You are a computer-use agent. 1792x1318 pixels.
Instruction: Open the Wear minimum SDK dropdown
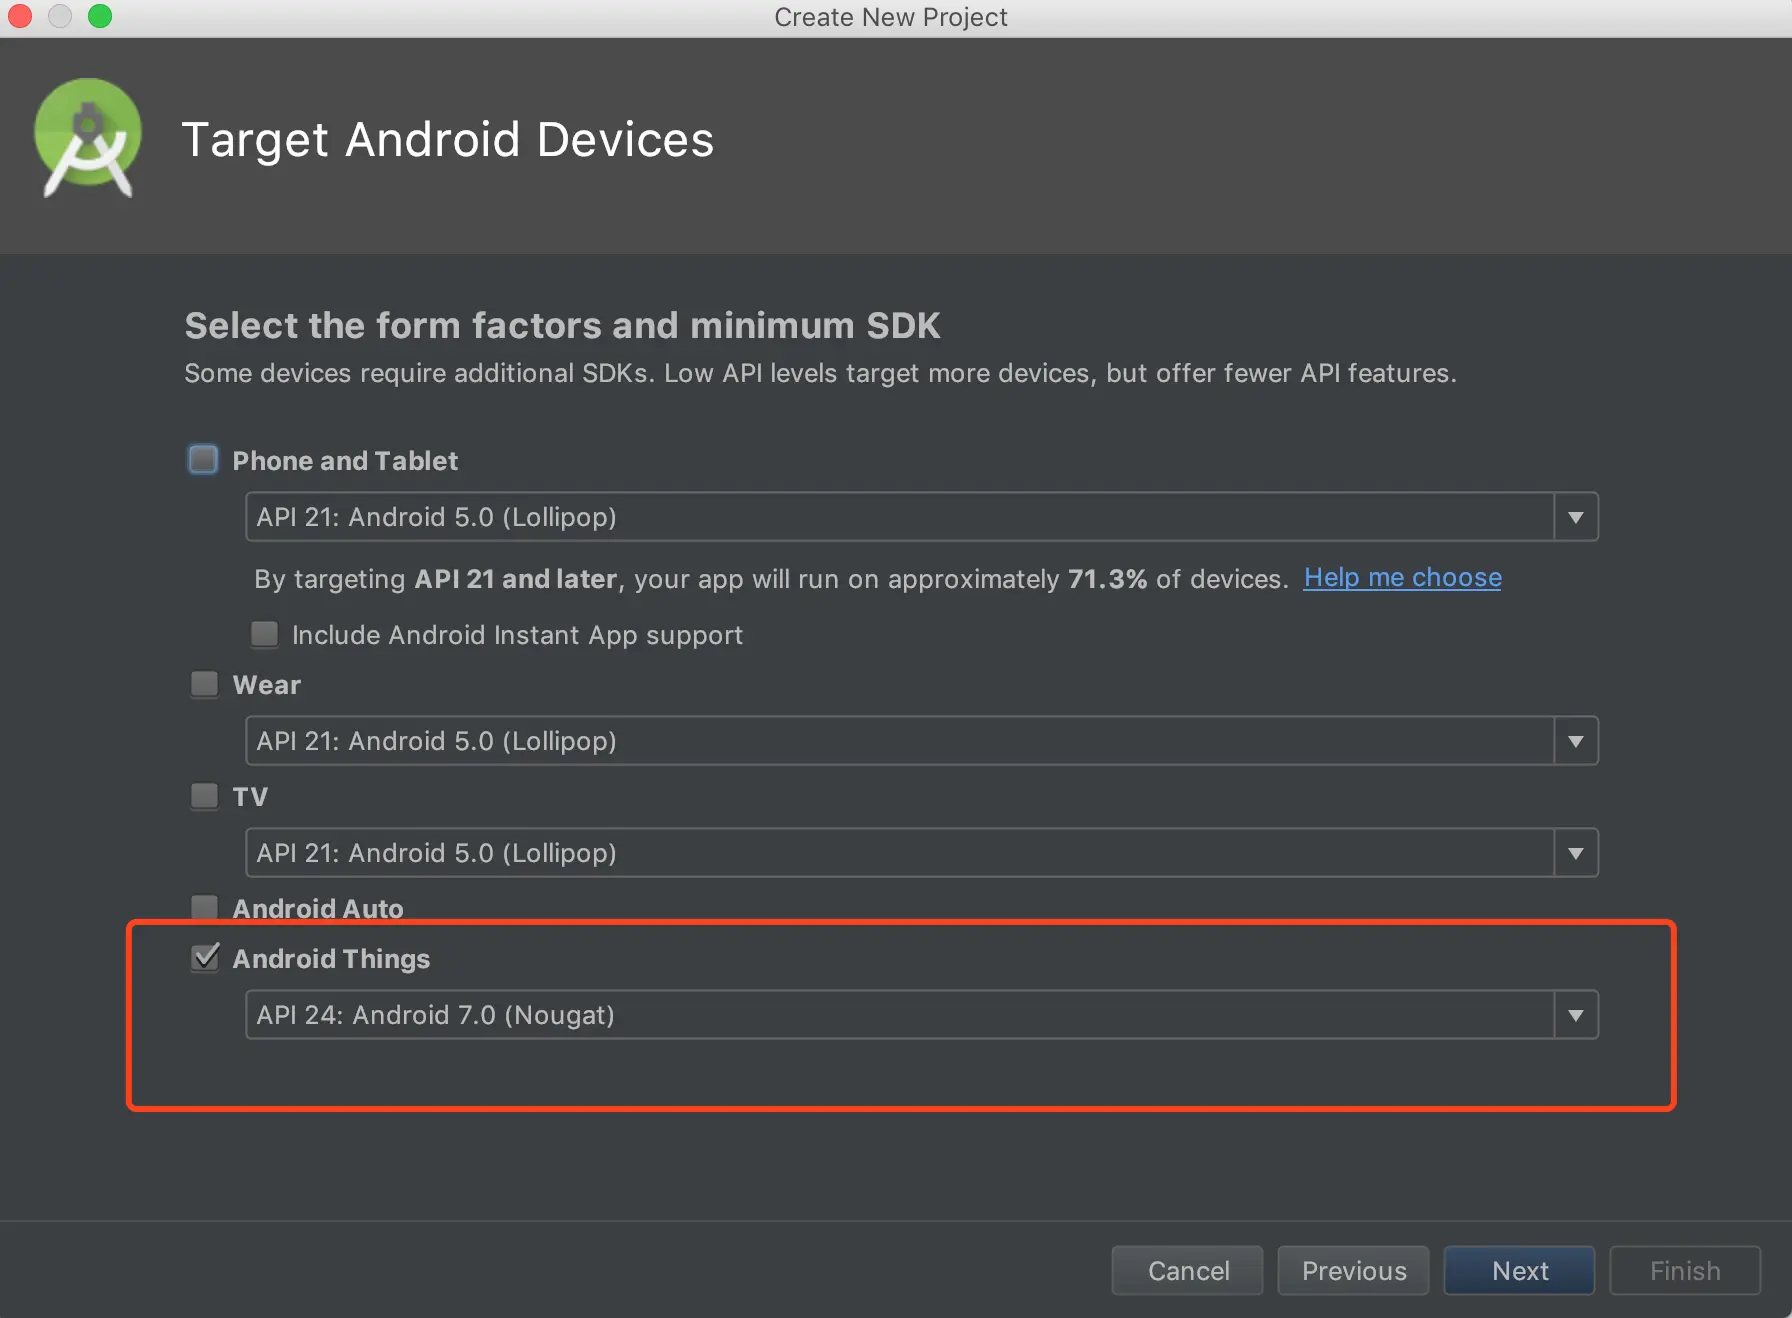click(921, 741)
